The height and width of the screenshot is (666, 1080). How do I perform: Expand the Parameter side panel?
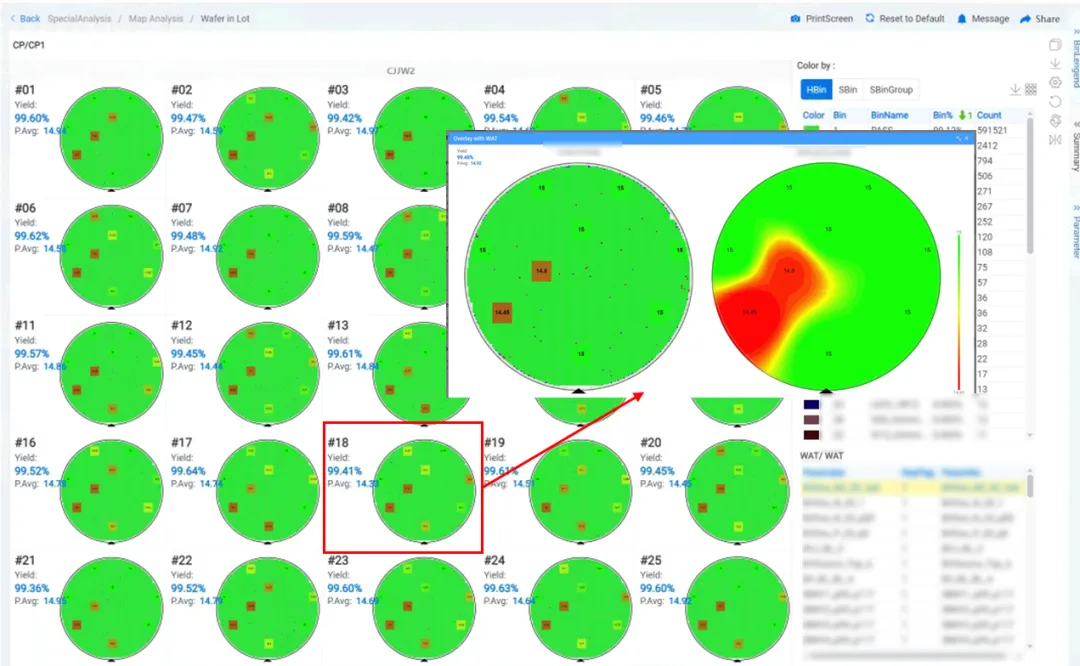click(1075, 231)
